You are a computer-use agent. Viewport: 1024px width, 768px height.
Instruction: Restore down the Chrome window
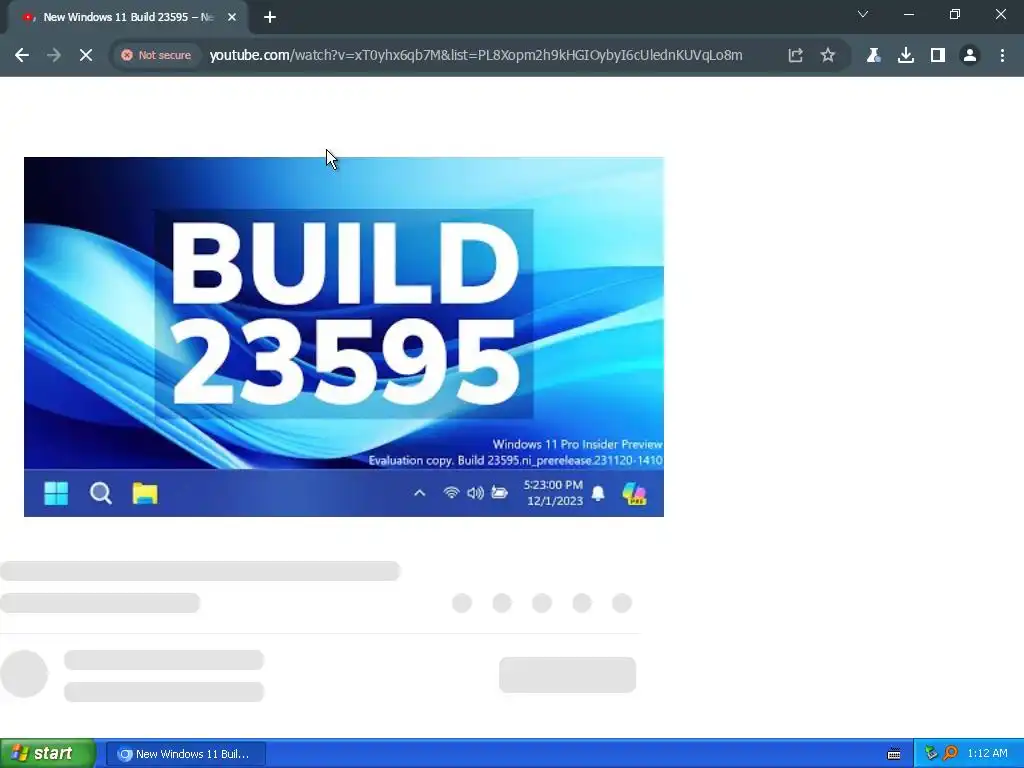point(955,14)
